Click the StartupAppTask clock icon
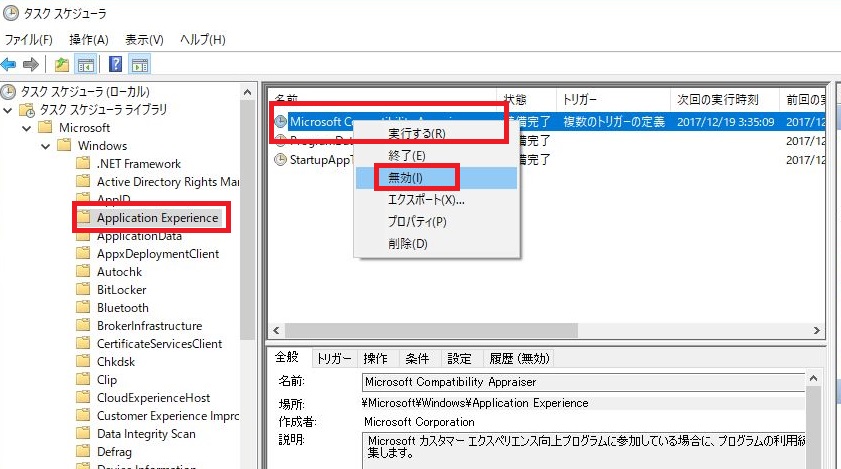Screen dimensions: 841x469 click(x=281, y=159)
